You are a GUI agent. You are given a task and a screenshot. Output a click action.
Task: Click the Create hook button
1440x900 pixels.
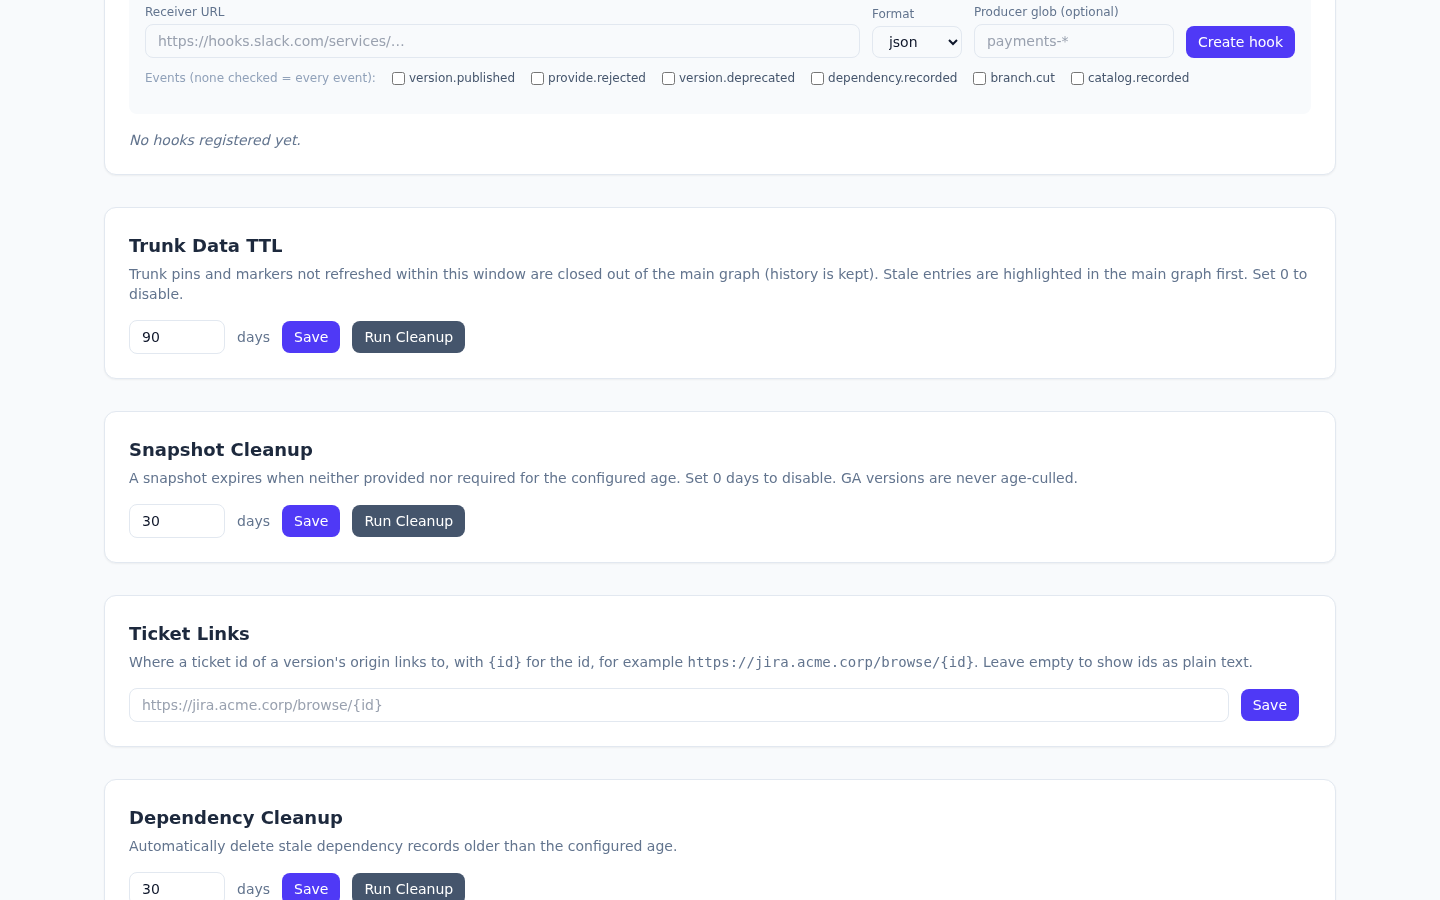[1240, 42]
